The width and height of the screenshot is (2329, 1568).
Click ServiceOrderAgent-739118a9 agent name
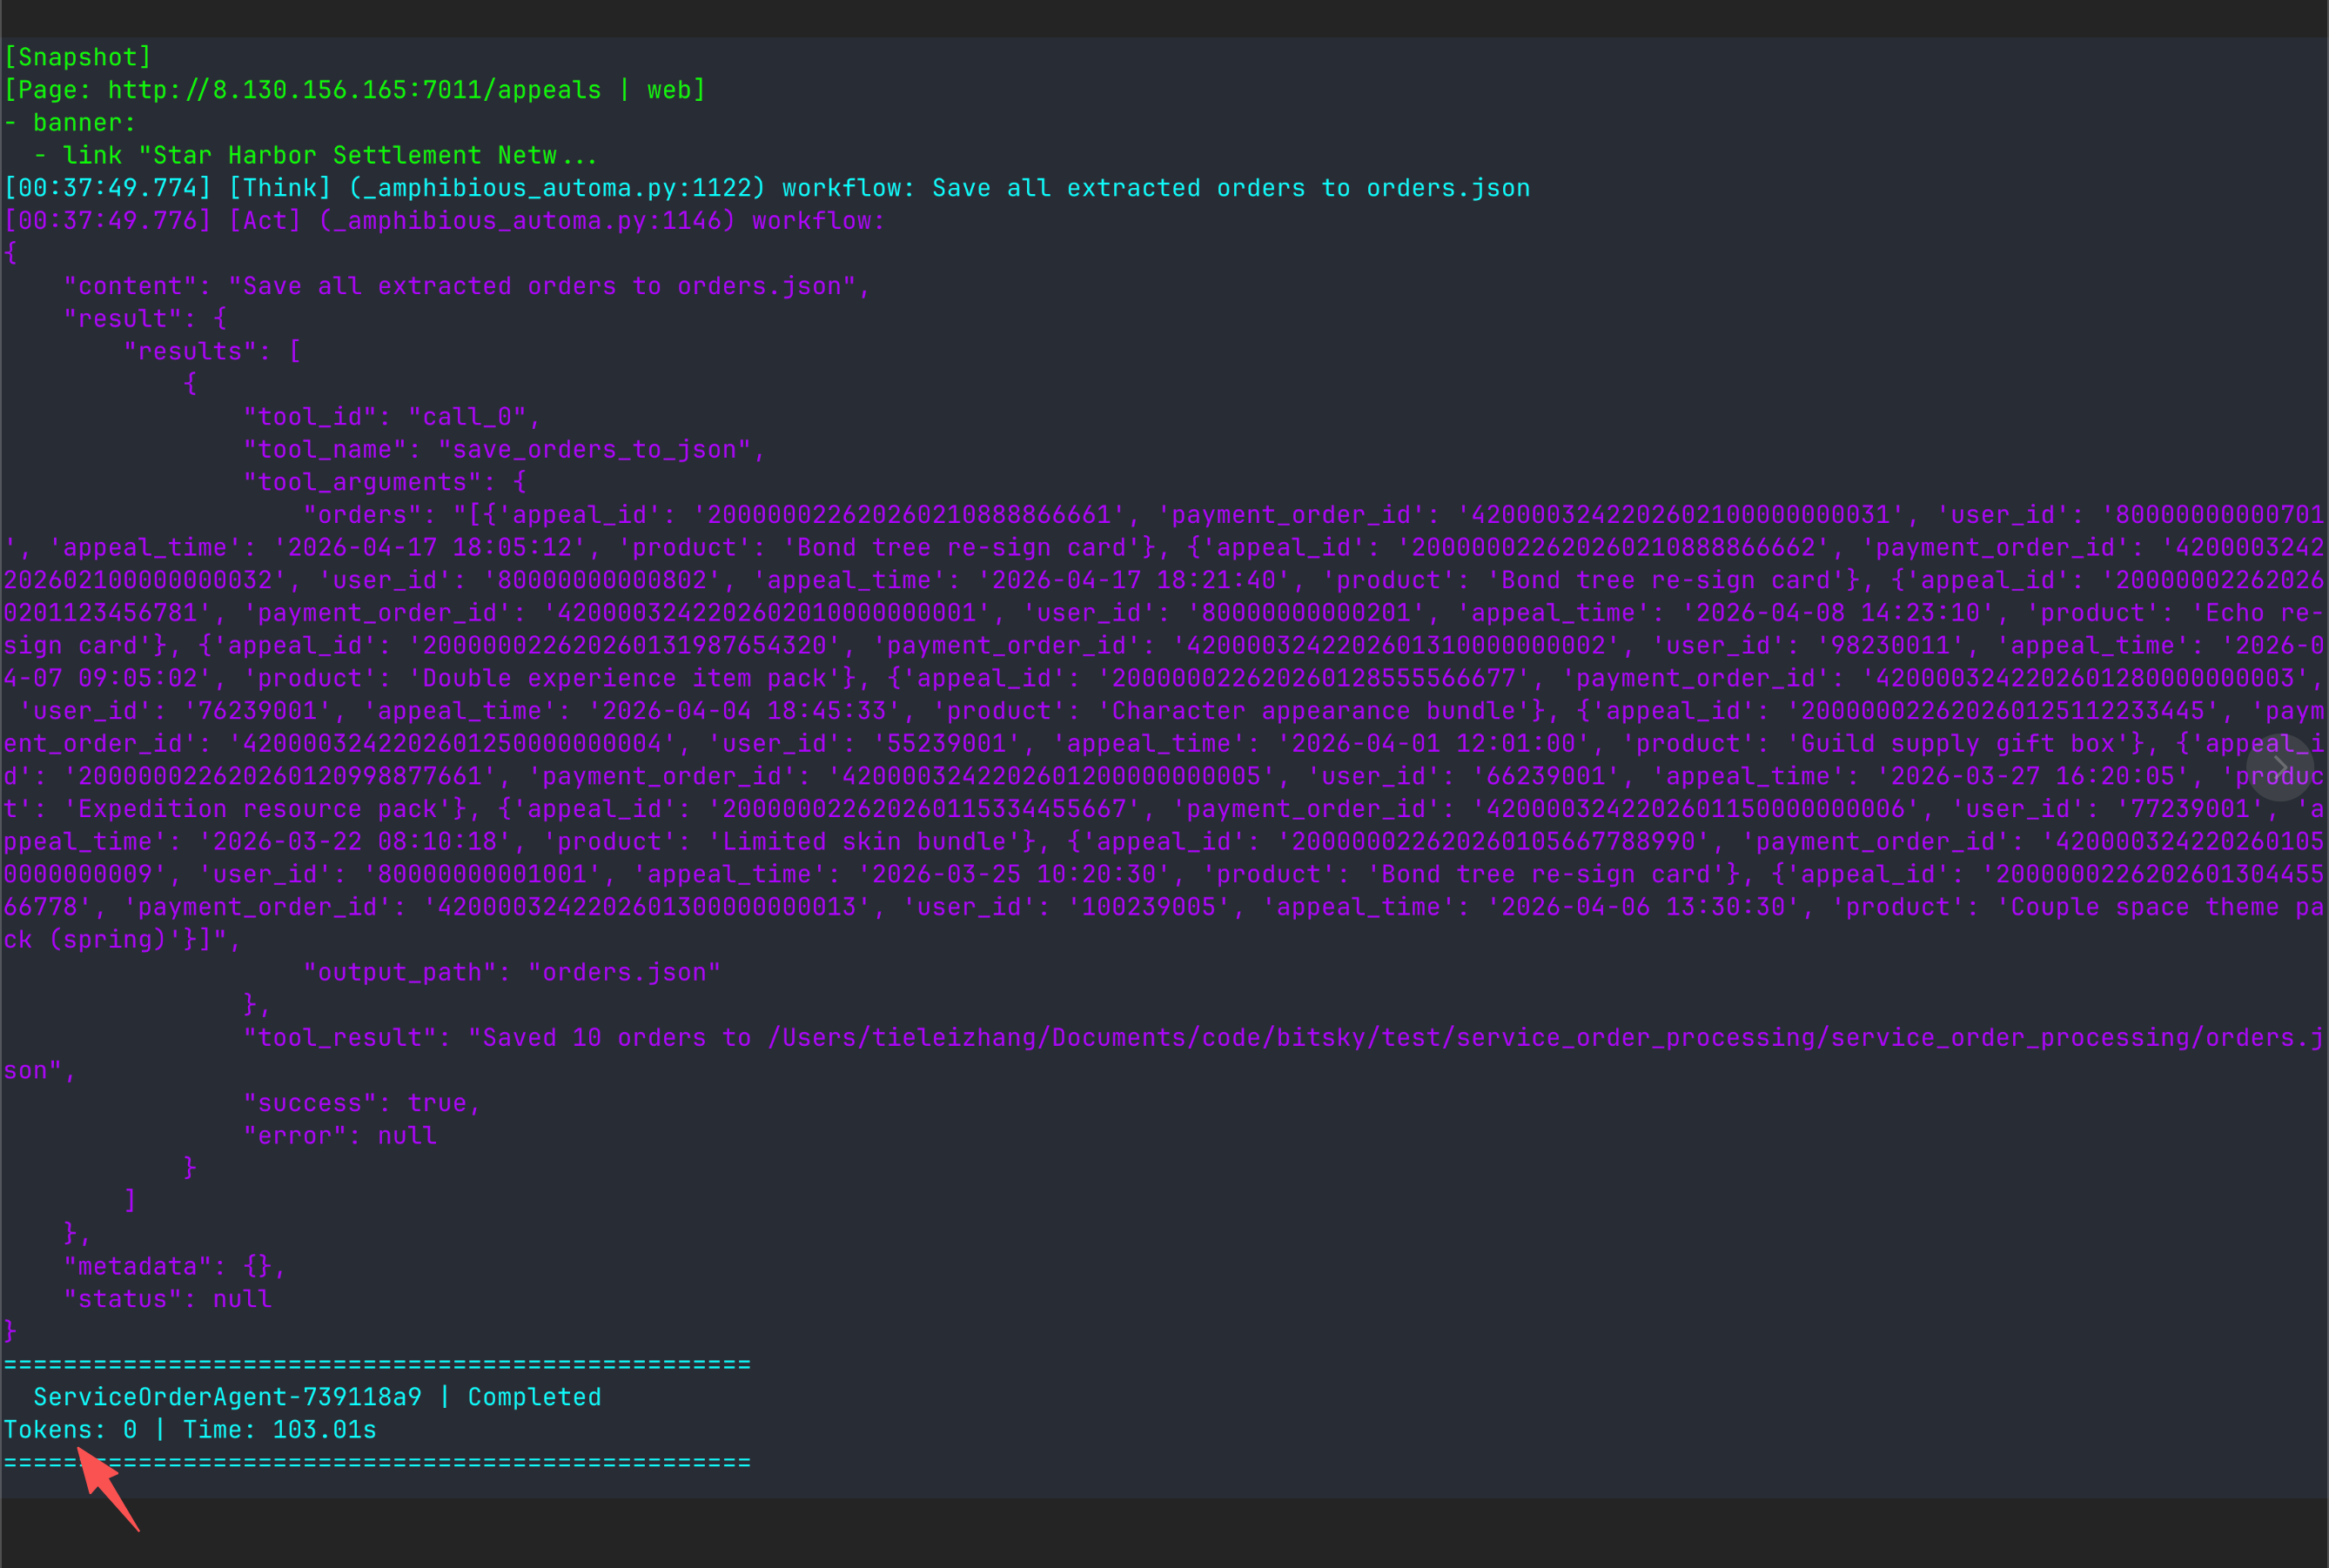coord(227,1397)
